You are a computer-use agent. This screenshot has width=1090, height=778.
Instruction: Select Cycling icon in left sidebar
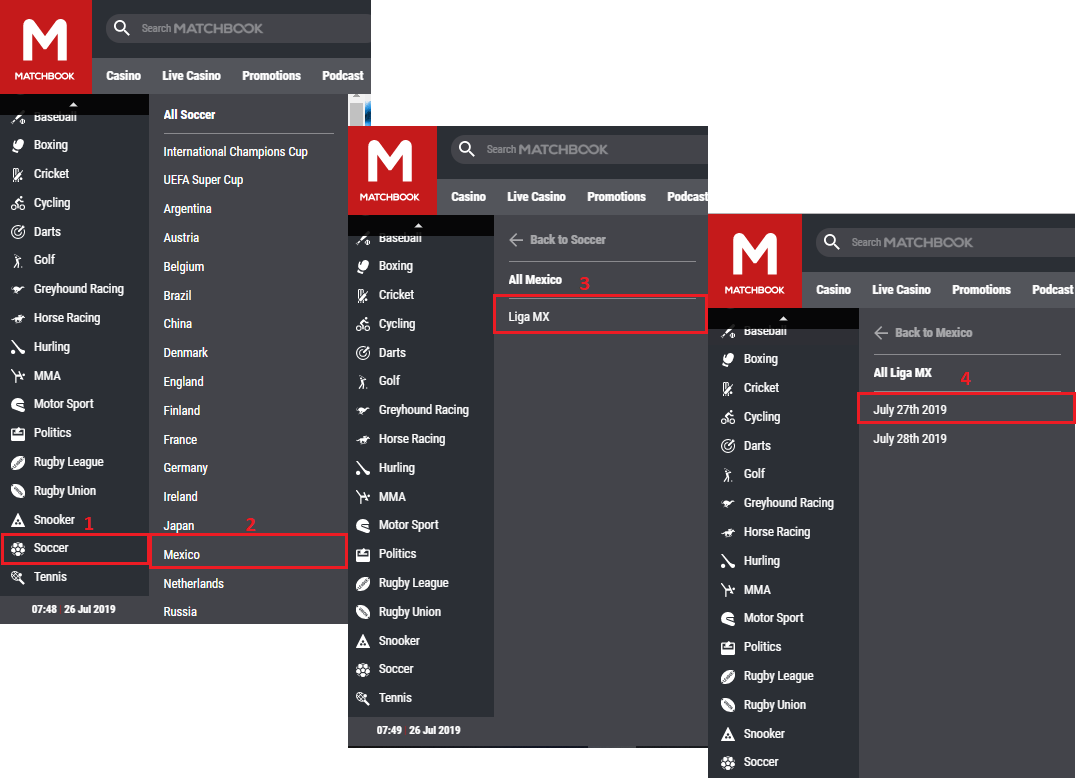18,203
